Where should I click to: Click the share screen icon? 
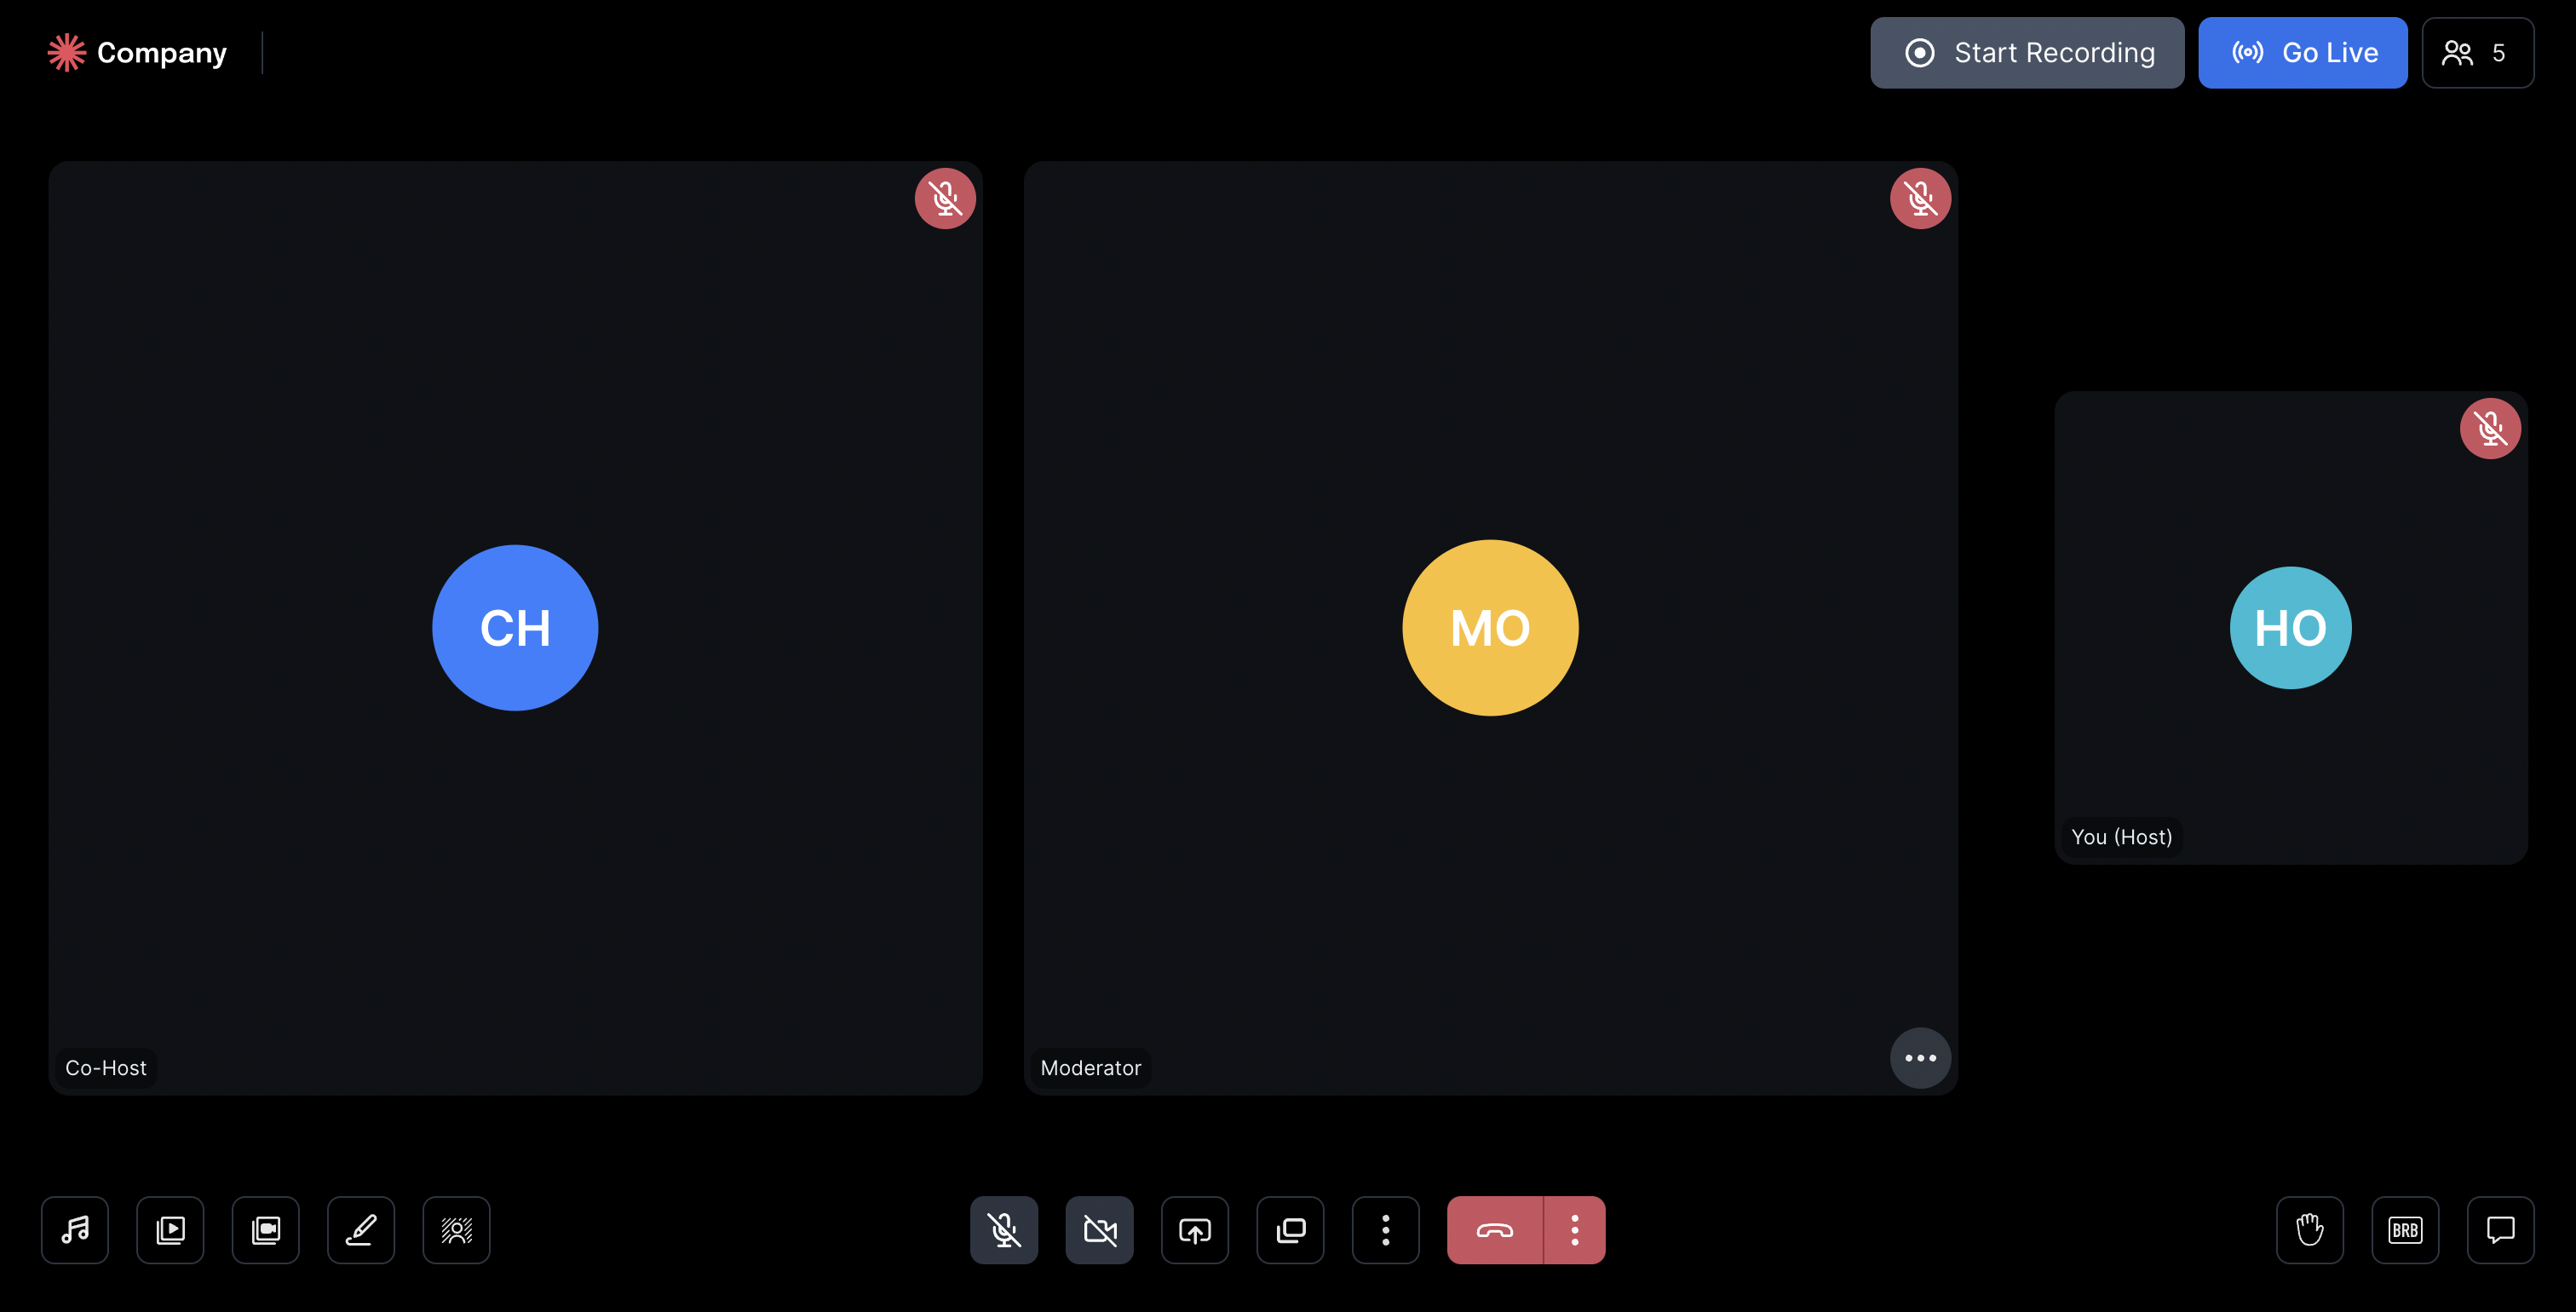pyautogui.click(x=1195, y=1230)
